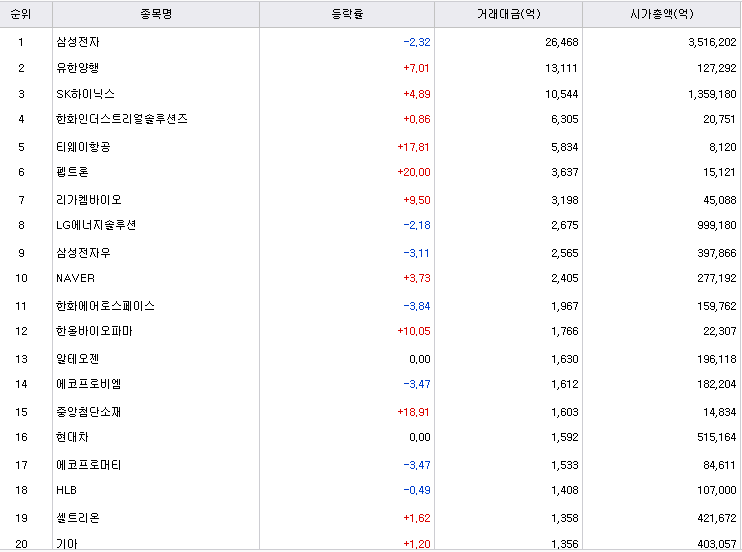Click the 거래대금(억) column header
The height and width of the screenshot is (552, 742).
point(508,14)
